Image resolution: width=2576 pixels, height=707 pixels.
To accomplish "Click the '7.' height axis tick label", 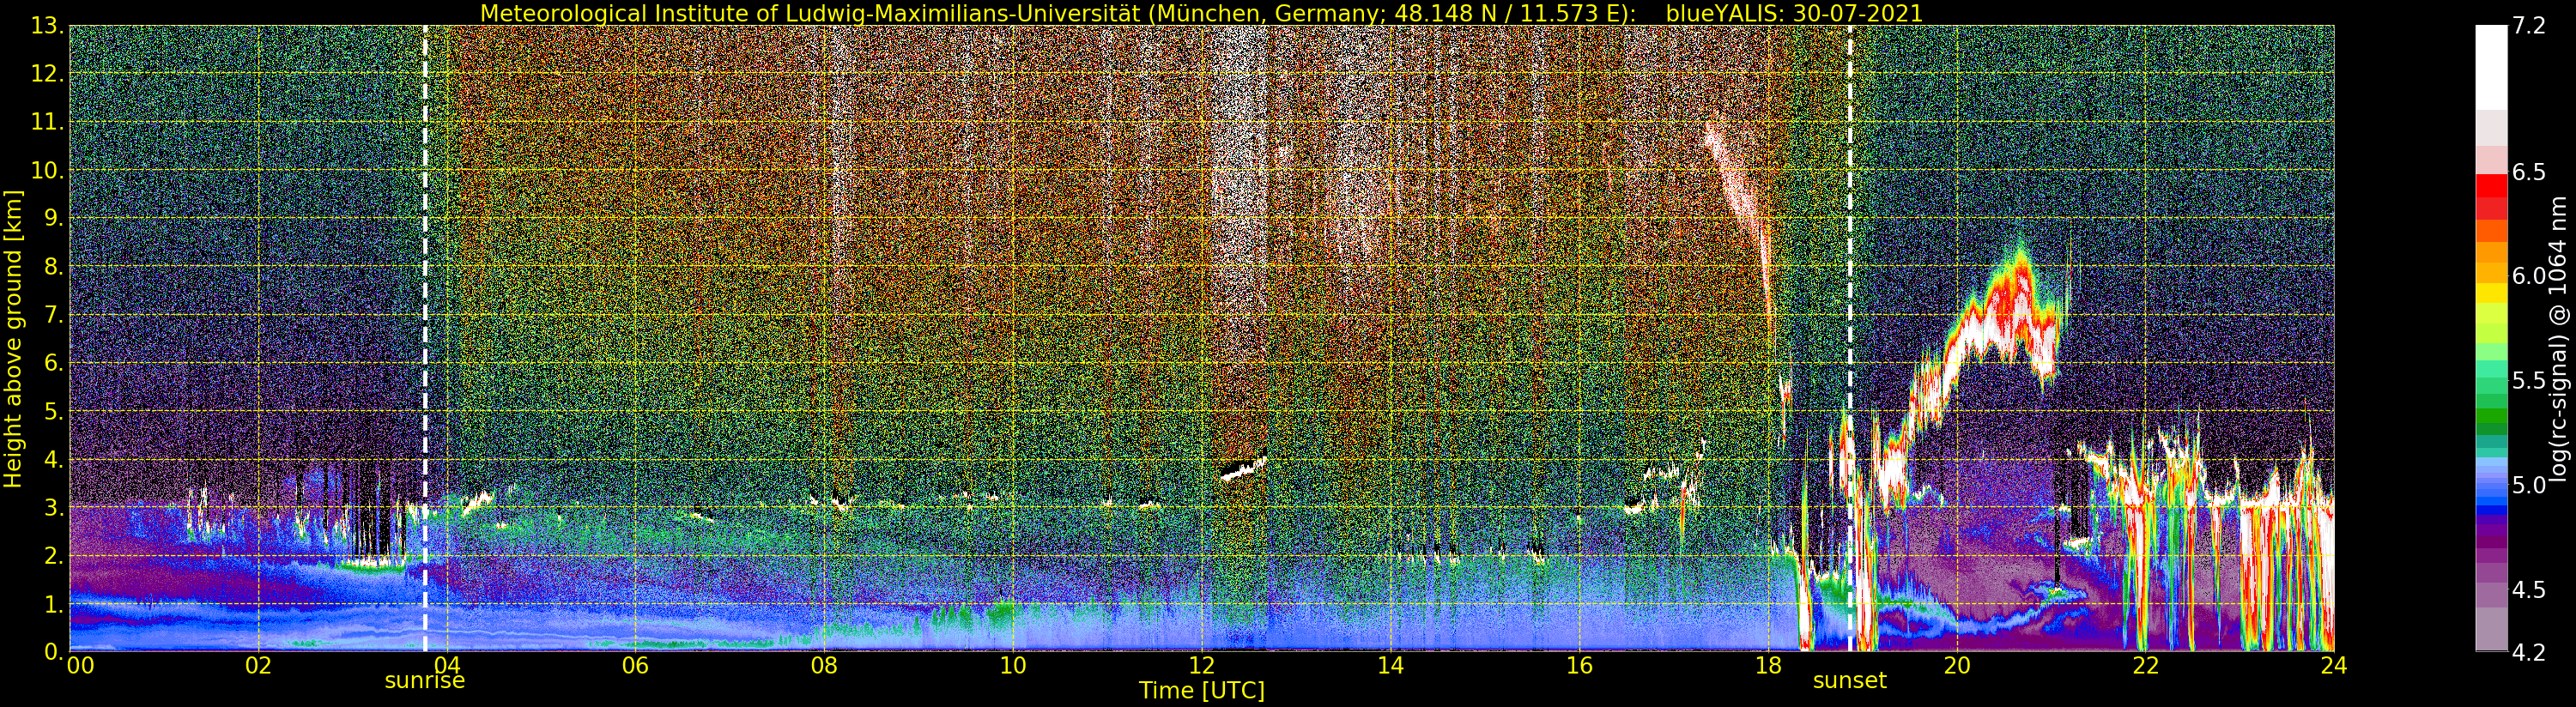I will pyautogui.click(x=52, y=315).
